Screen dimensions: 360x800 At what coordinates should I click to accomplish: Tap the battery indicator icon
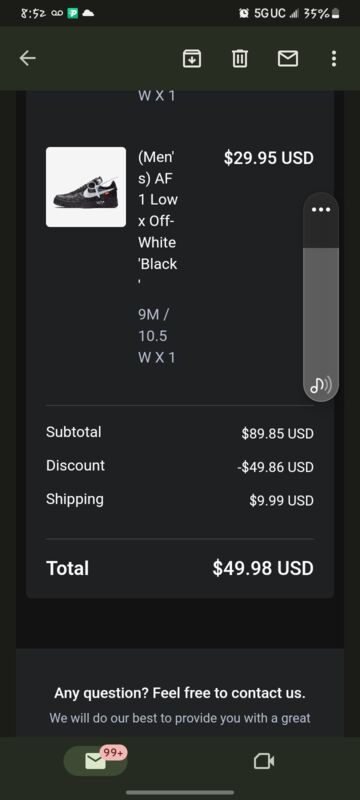[x=336, y=14]
